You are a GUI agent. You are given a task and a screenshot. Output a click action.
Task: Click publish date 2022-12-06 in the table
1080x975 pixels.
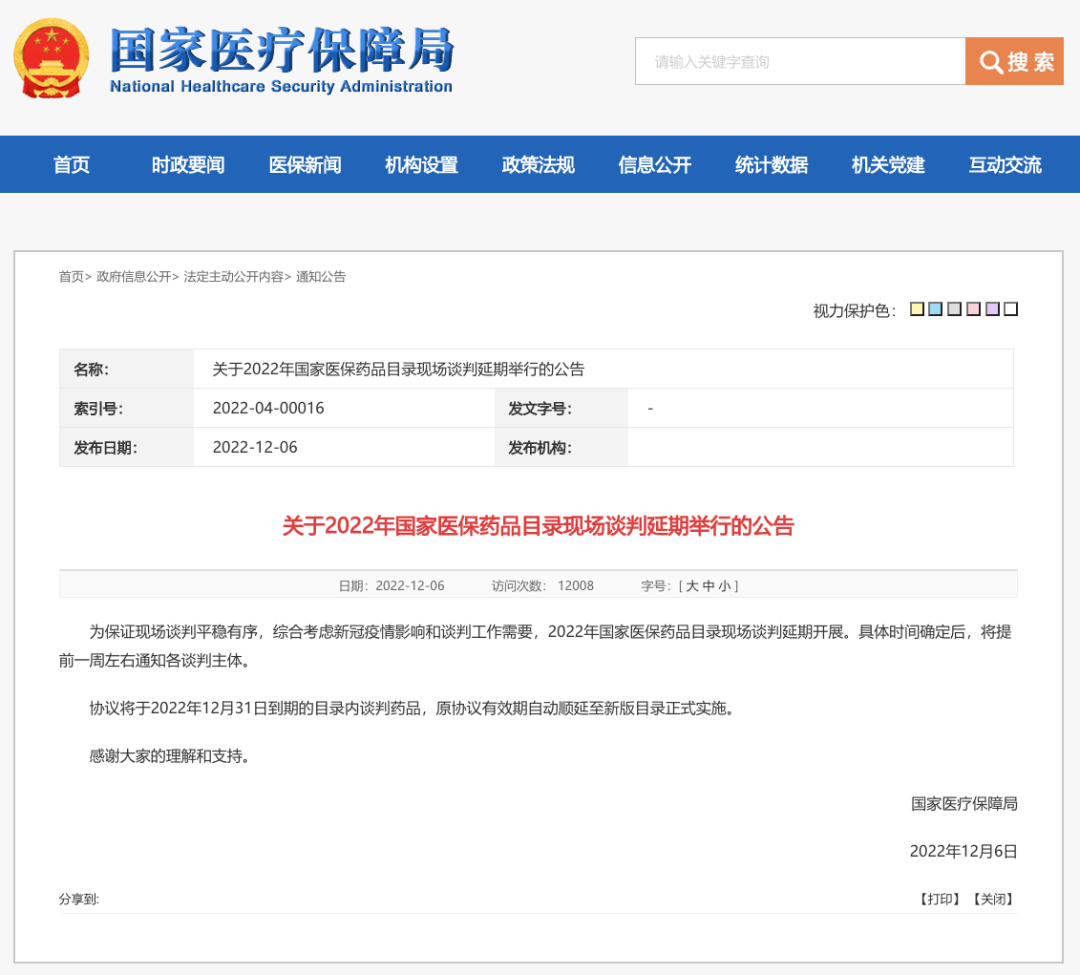pos(255,448)
